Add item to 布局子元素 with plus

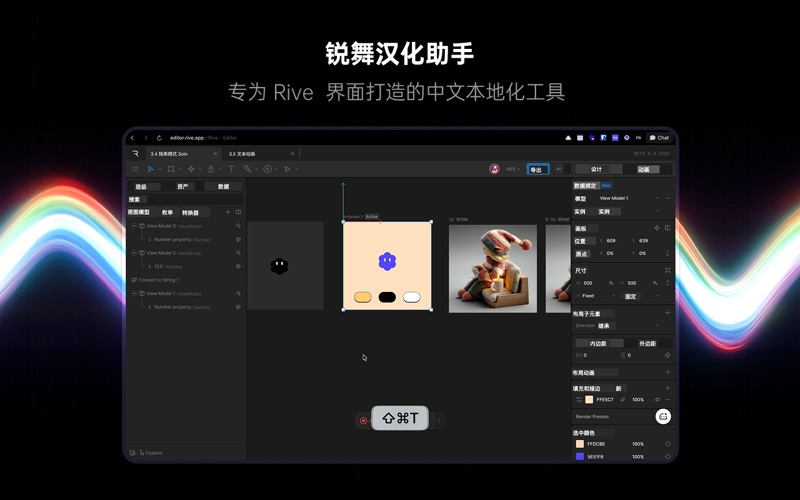[x=667, y=313]
